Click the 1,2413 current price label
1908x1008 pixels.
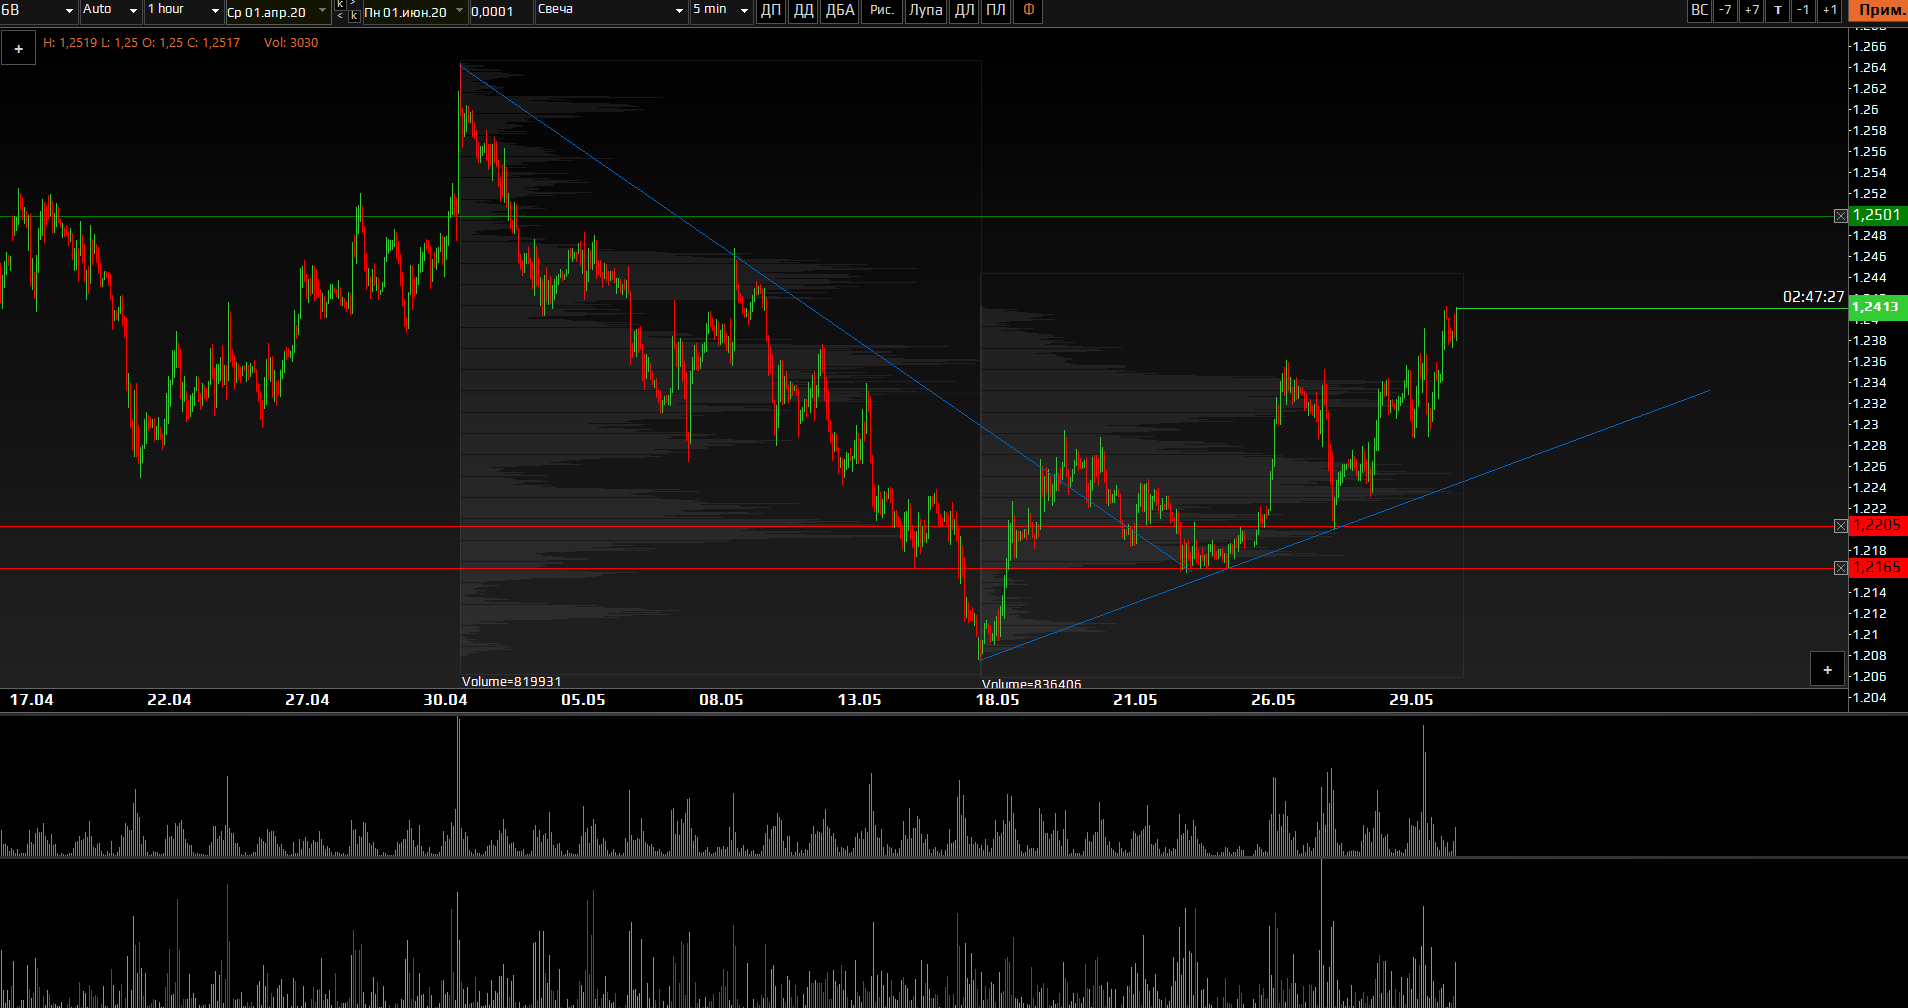tap(1877, 307)
